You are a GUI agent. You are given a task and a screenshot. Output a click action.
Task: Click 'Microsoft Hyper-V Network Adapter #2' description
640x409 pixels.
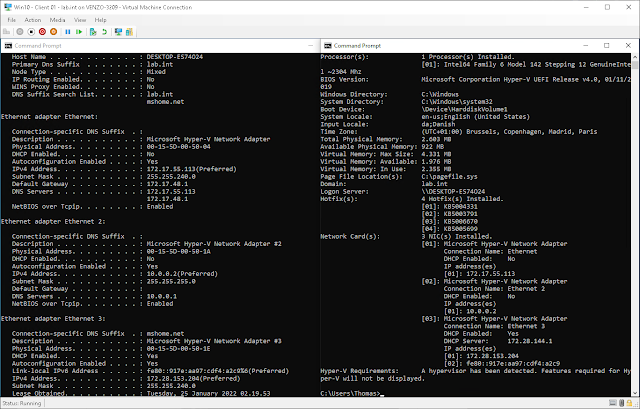pyautogui.click(x=214, y=244)
